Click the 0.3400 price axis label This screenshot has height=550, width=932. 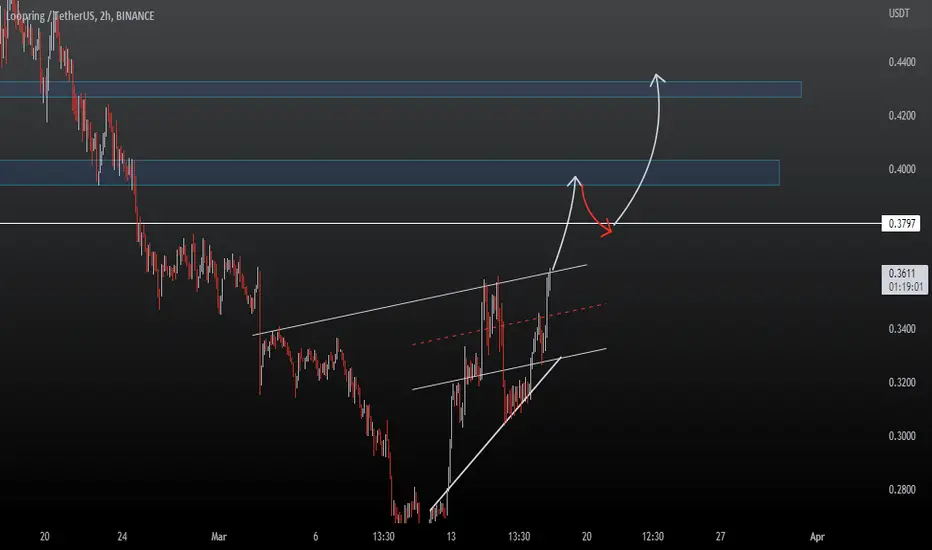pos(902,329)
